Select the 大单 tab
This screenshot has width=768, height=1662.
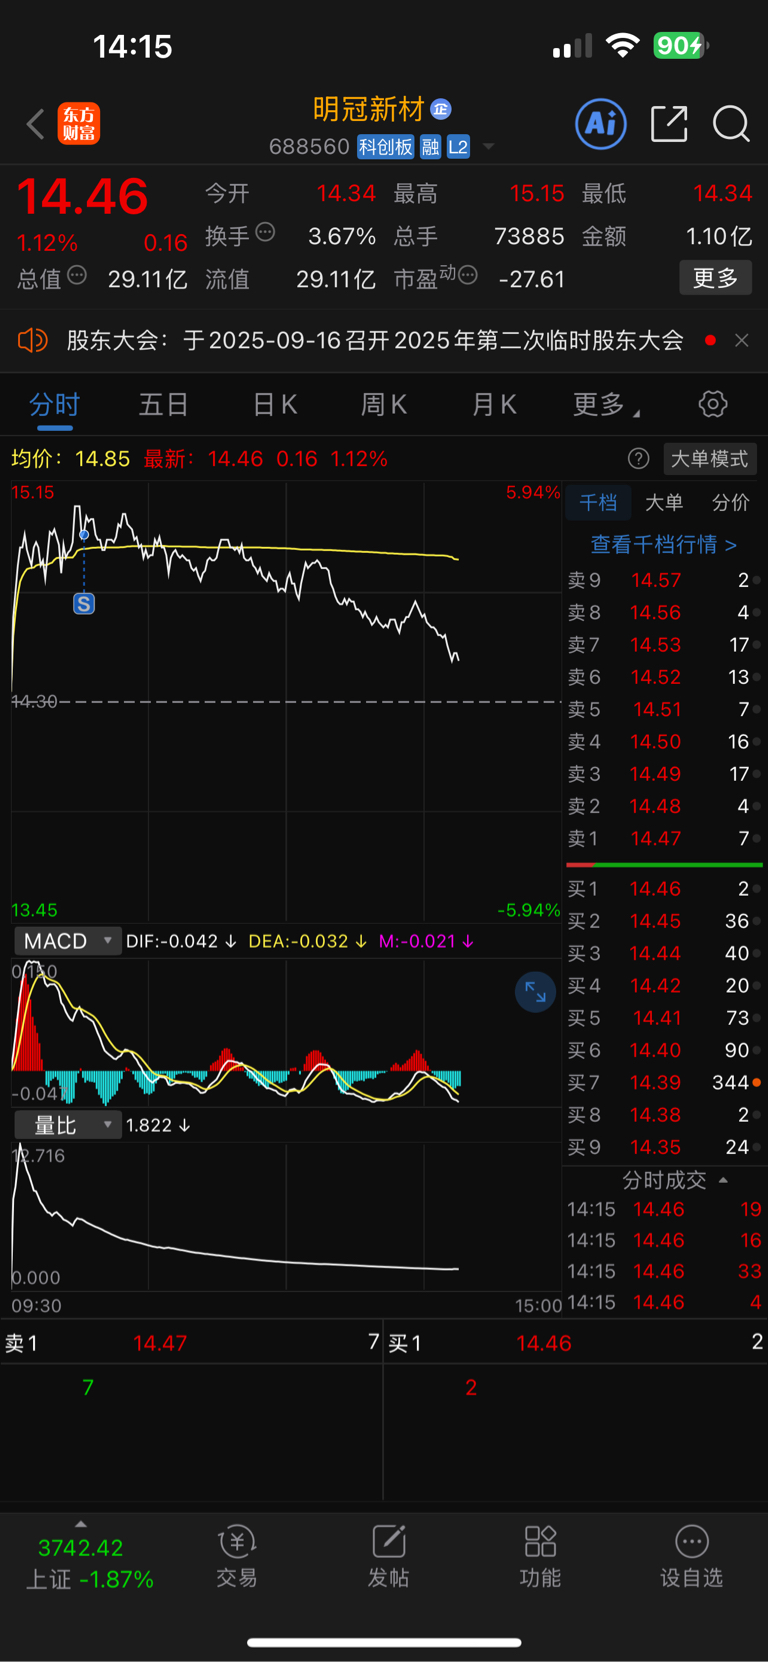tap(664, 502)
